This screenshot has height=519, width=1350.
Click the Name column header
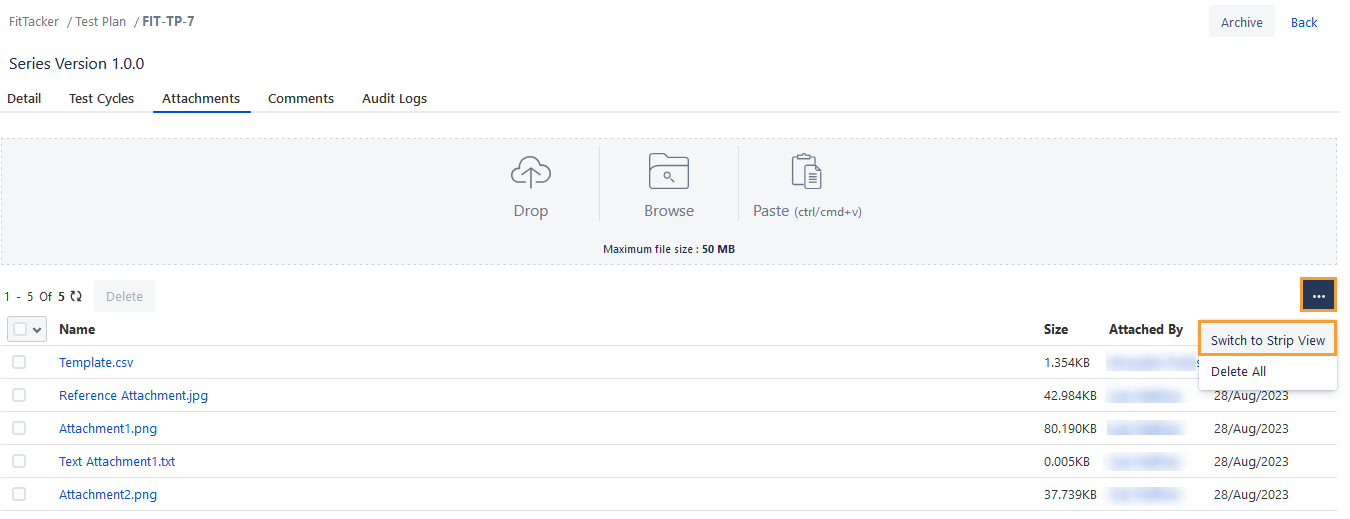(77, 329)
